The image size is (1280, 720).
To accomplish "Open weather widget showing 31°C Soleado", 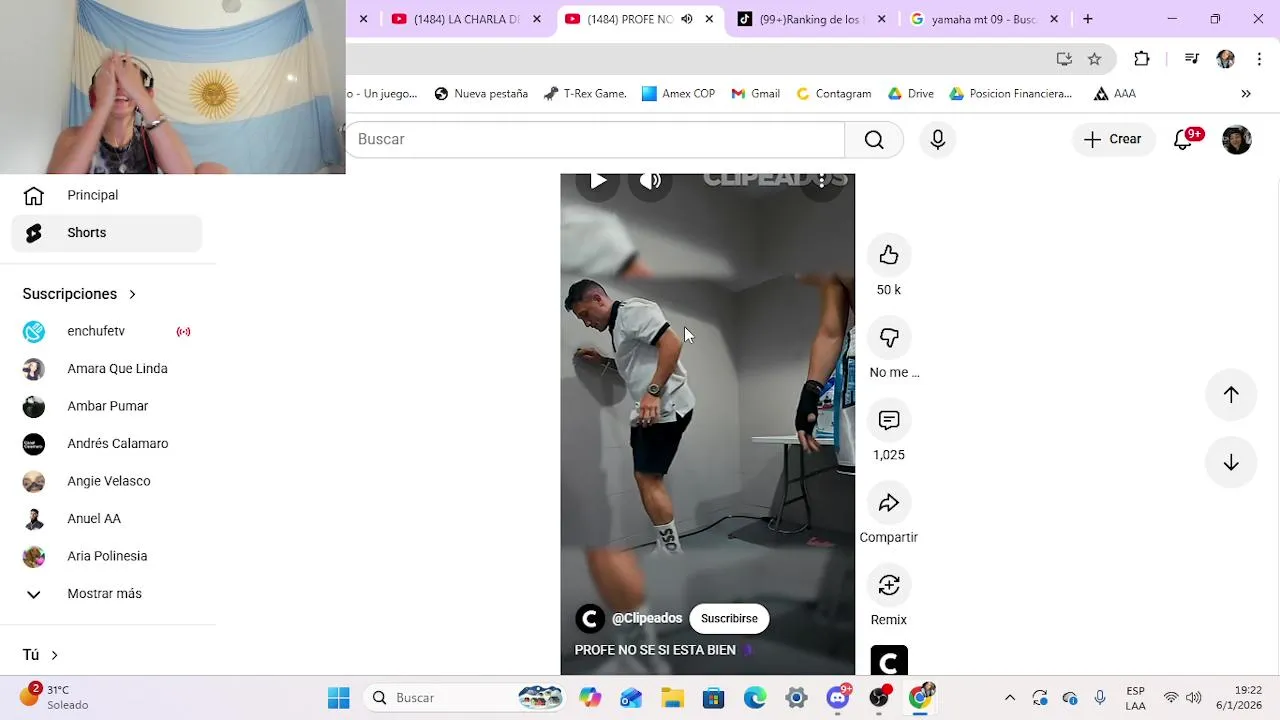I will pos(55,697).
